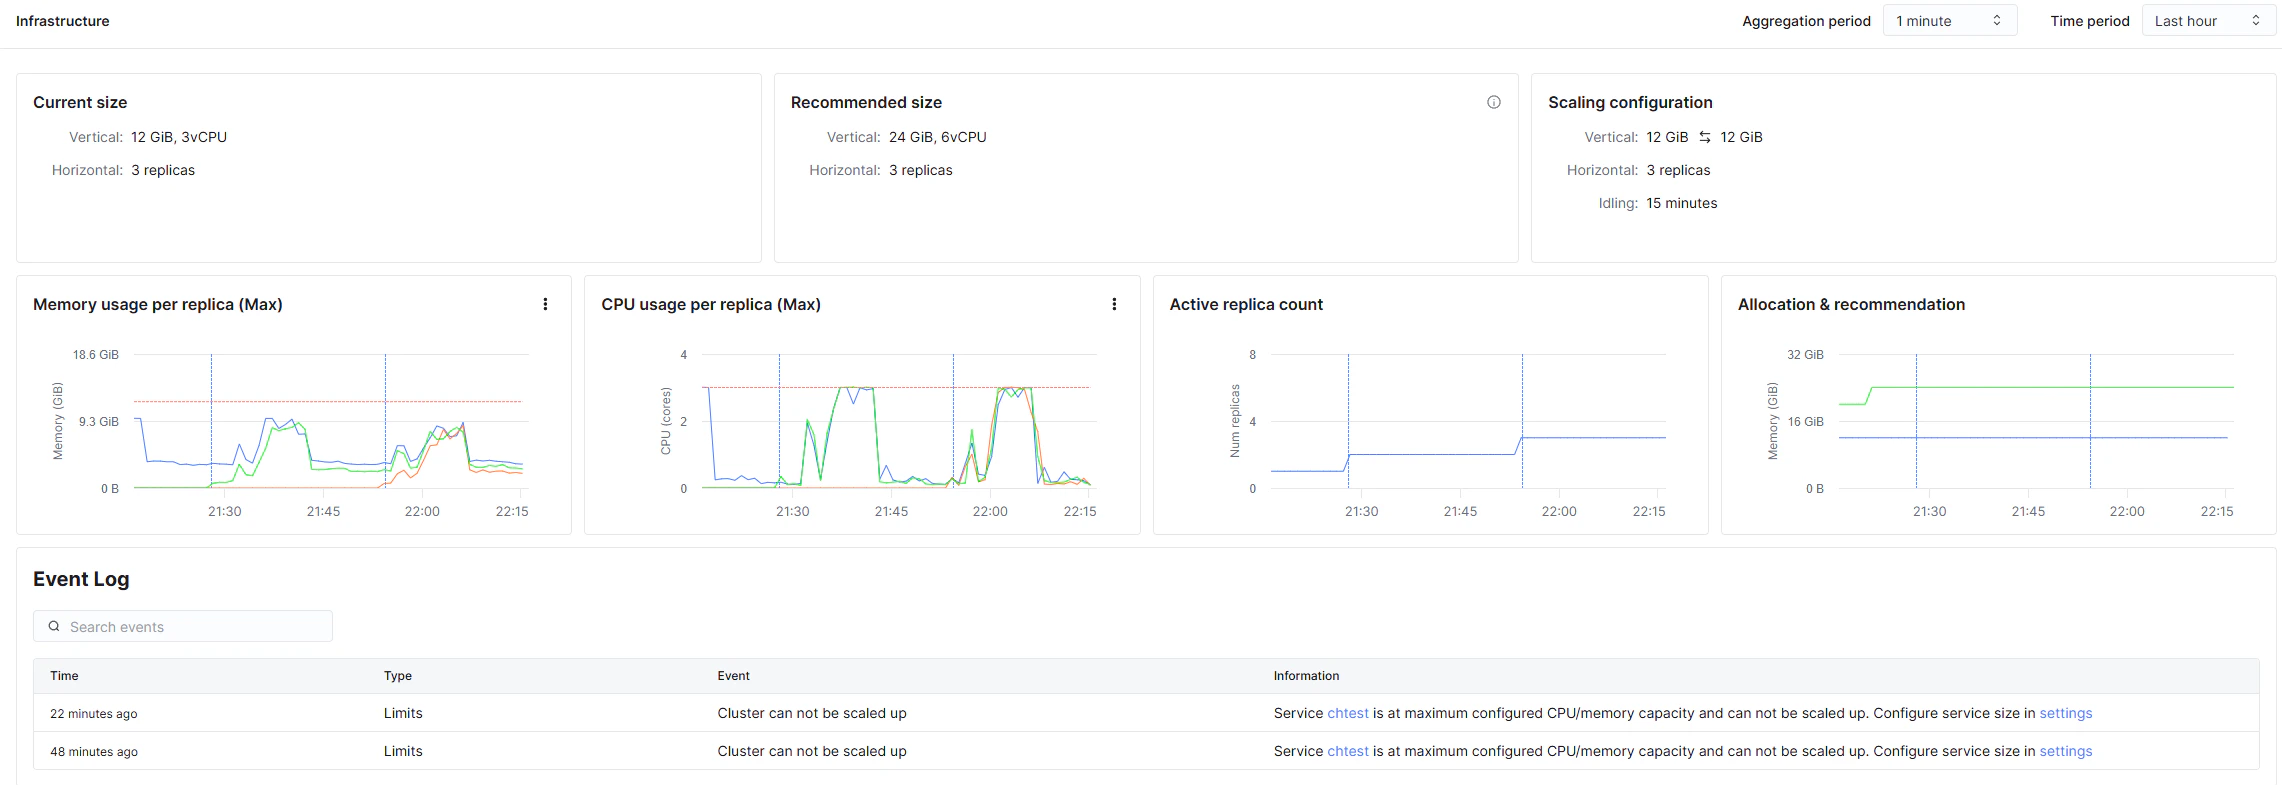The image size is (2282, 785).
Task: Click the Infrastructure page title
Action: pyautogui.click(x=63, y=21)
